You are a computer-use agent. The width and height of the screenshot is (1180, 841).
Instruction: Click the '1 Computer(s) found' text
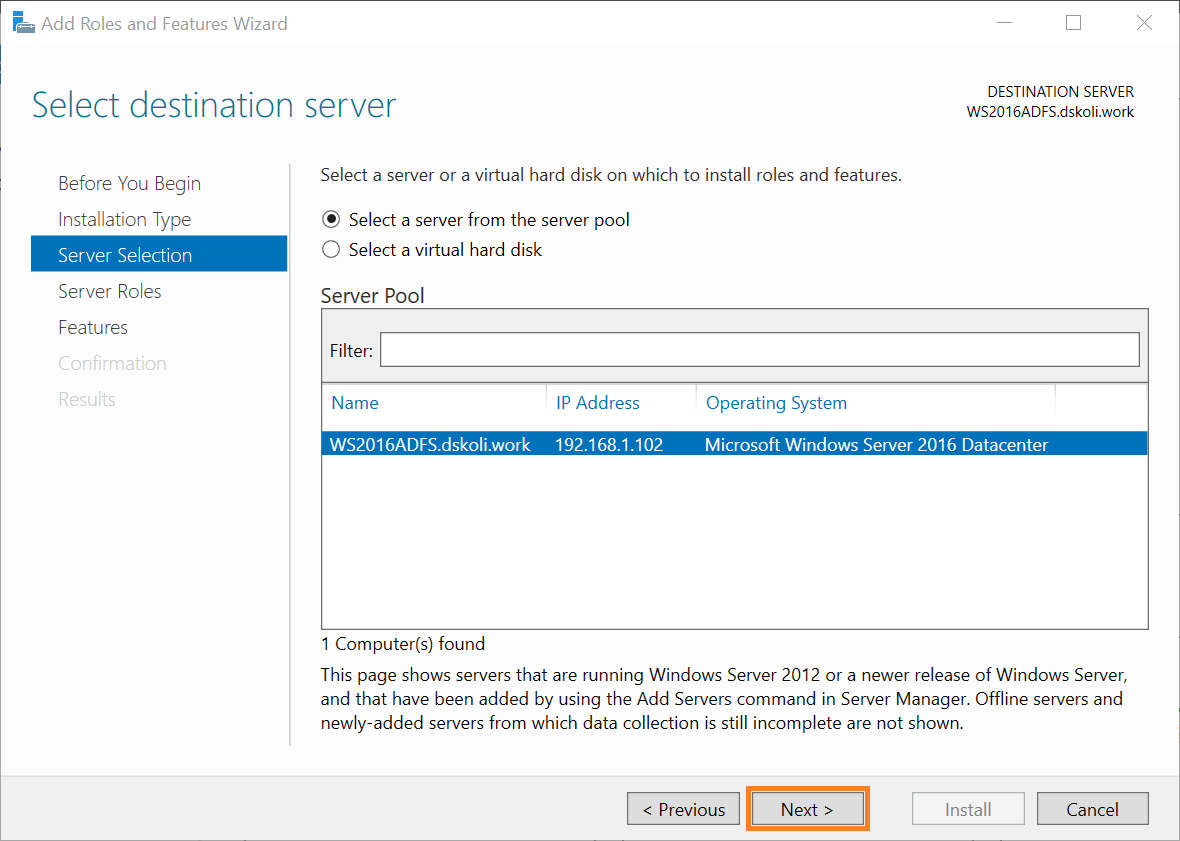(x=403, y=644)
